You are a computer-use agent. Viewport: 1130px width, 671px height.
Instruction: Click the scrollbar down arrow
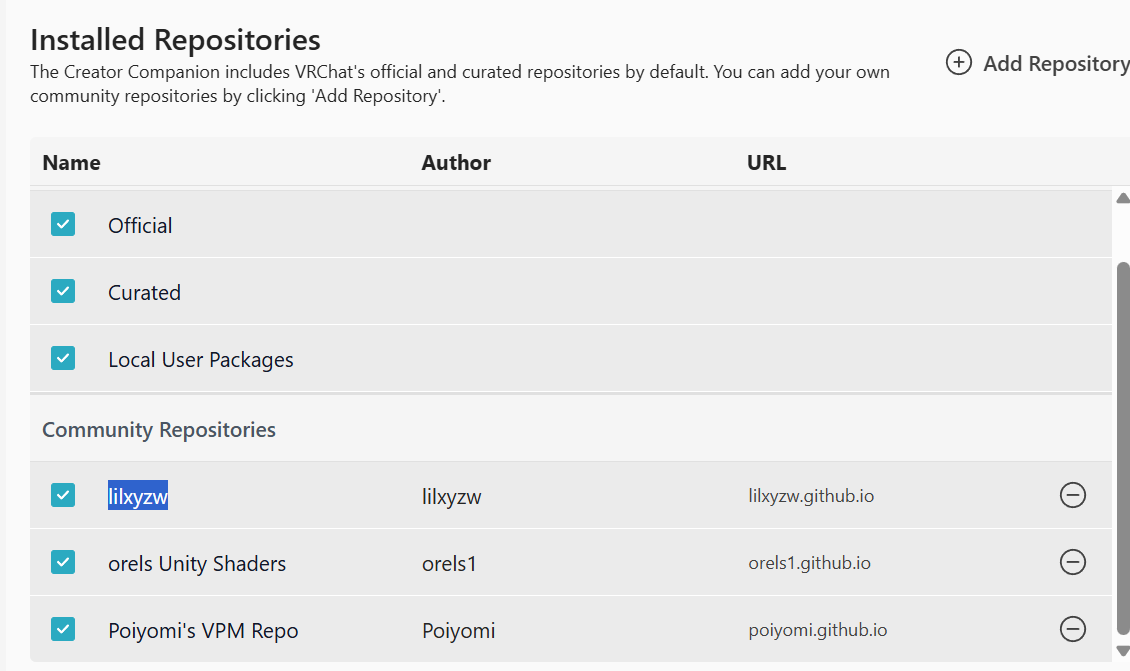[1122, 651]
